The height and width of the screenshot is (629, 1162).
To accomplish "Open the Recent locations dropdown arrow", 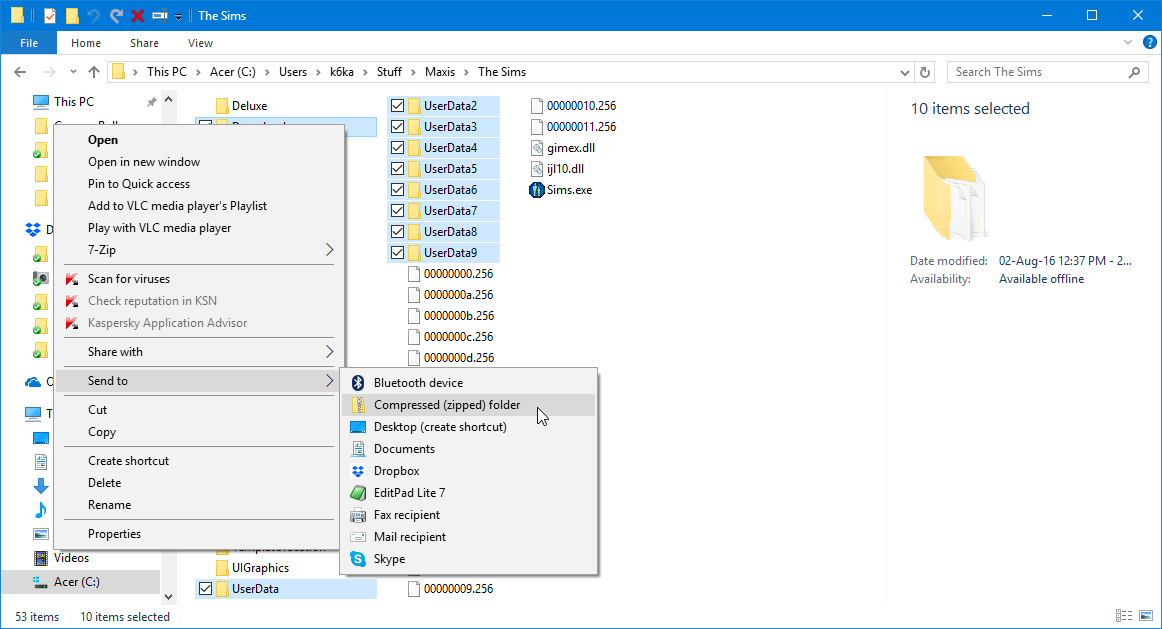I will pyautogui.click(x=73, y=72).
